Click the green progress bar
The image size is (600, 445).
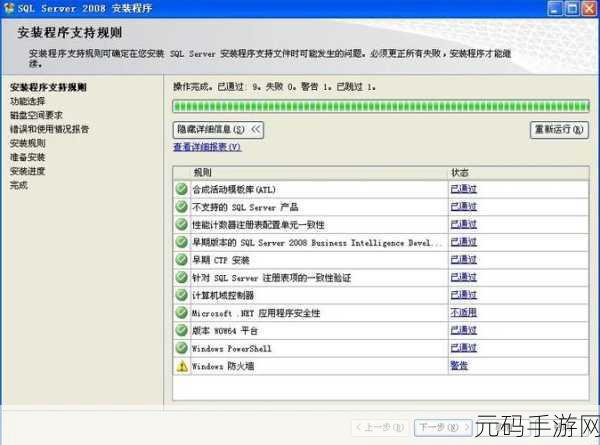(x=381, y=106)
